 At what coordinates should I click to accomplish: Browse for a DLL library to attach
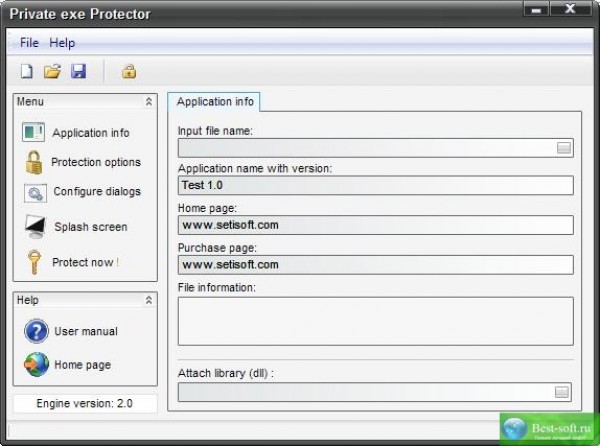pyautogui.click(x=562, y=392)
